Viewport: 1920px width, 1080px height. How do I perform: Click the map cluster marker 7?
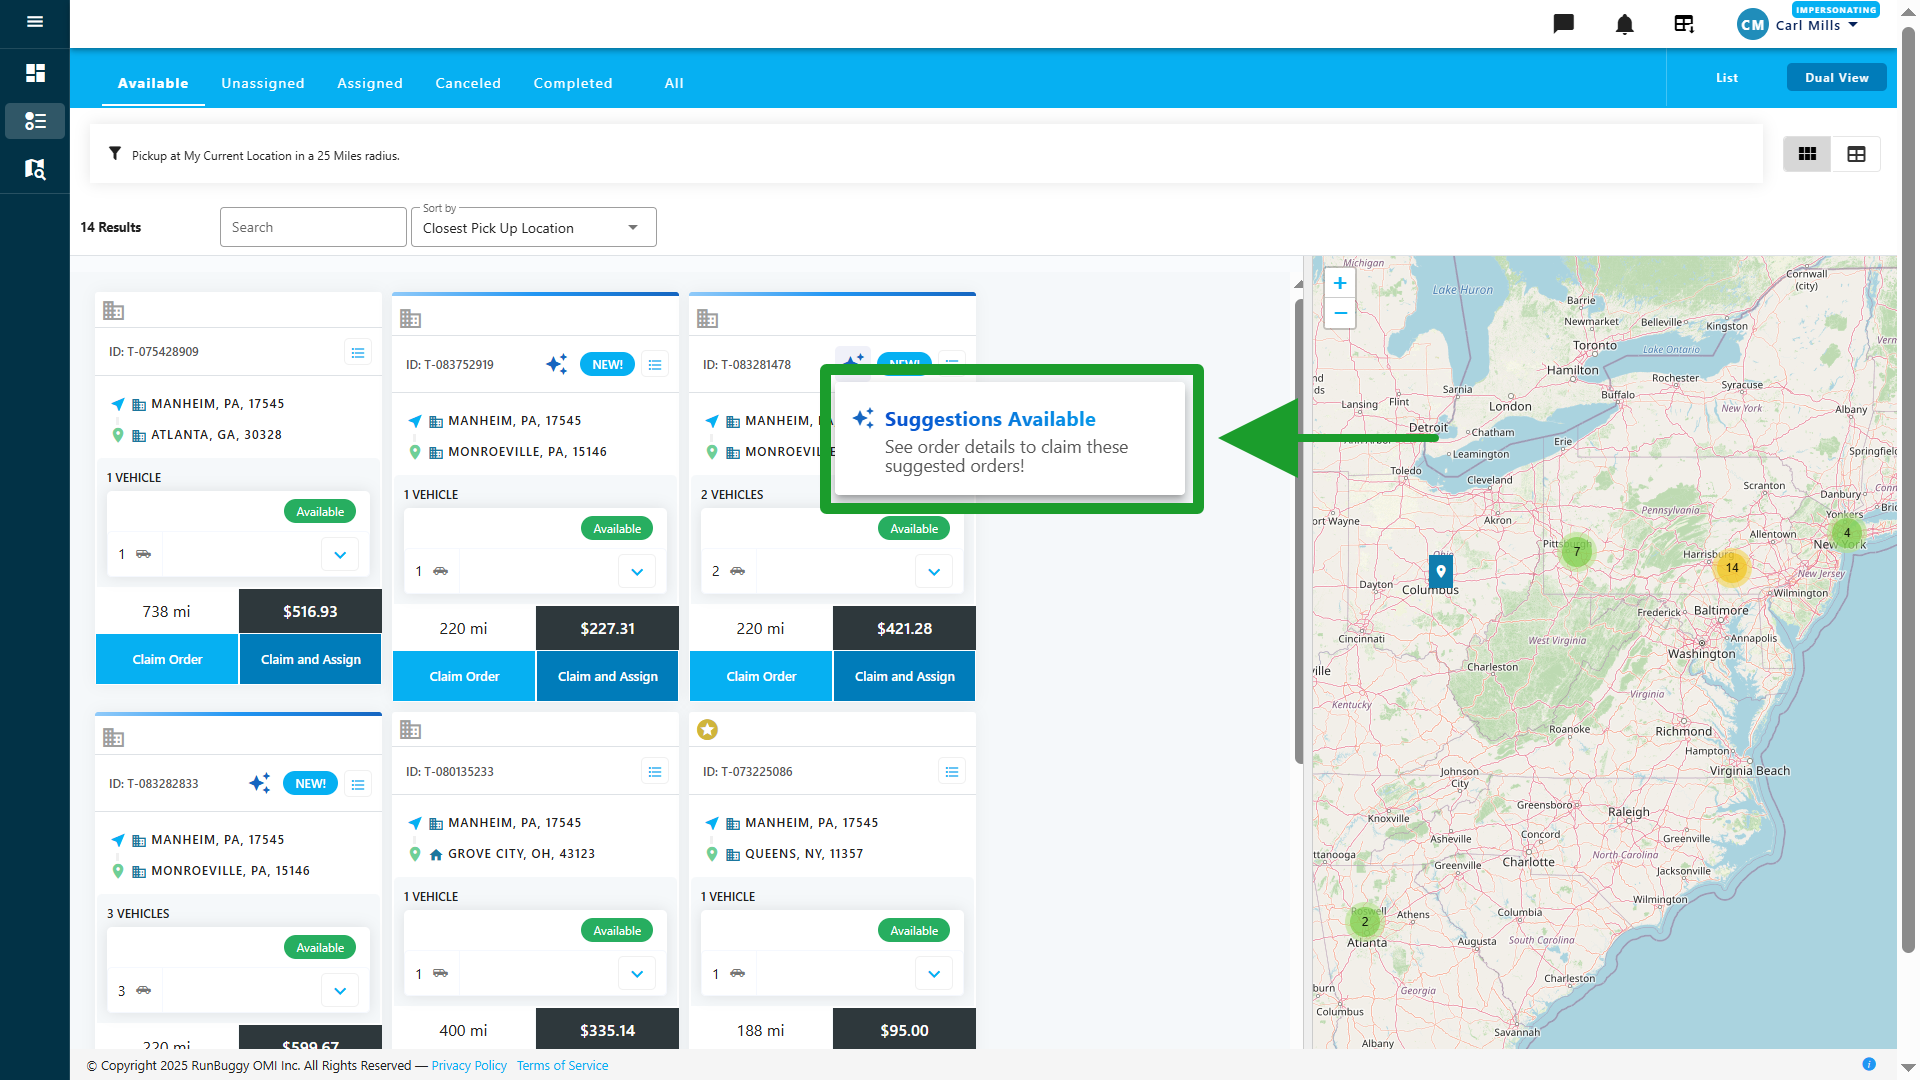pos(1577,551)
